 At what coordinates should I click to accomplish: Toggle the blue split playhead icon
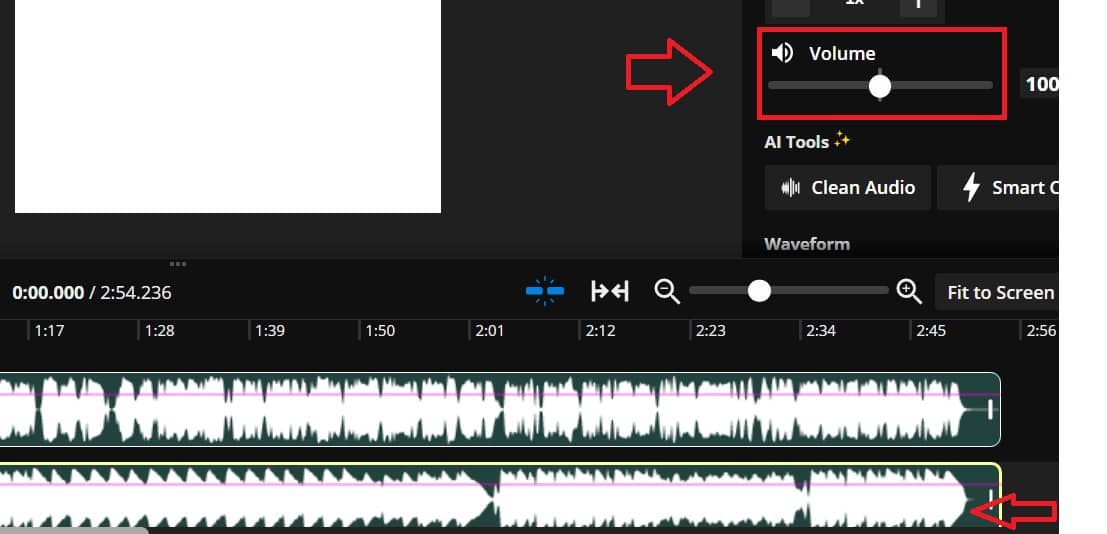(545, 291)
